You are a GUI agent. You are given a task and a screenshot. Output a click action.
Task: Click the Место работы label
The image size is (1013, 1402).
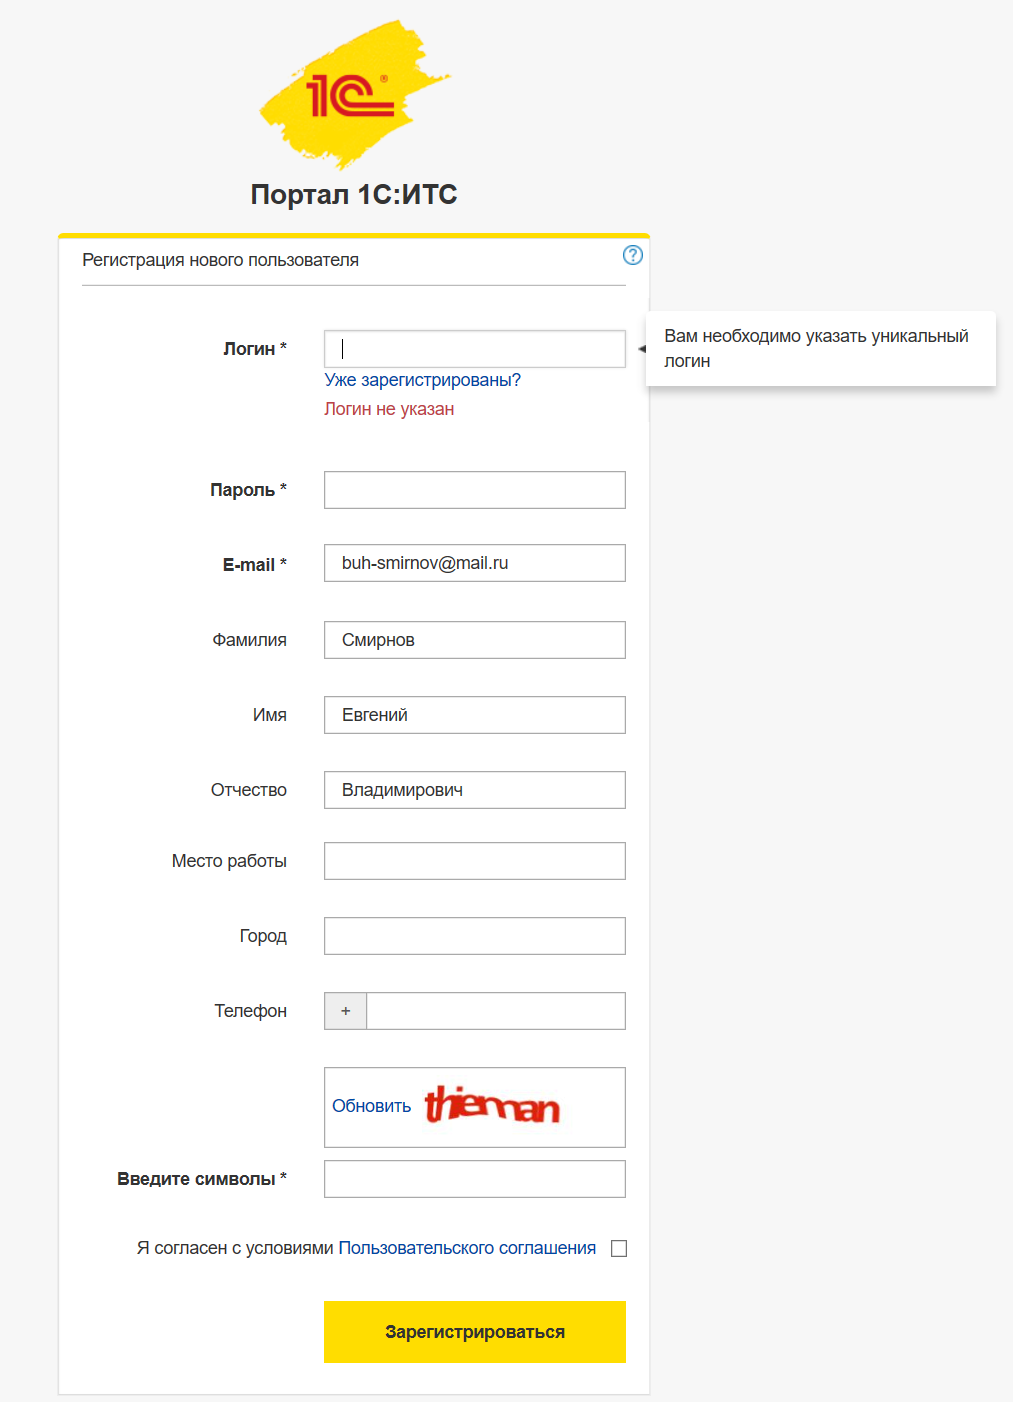coord(229,861)
